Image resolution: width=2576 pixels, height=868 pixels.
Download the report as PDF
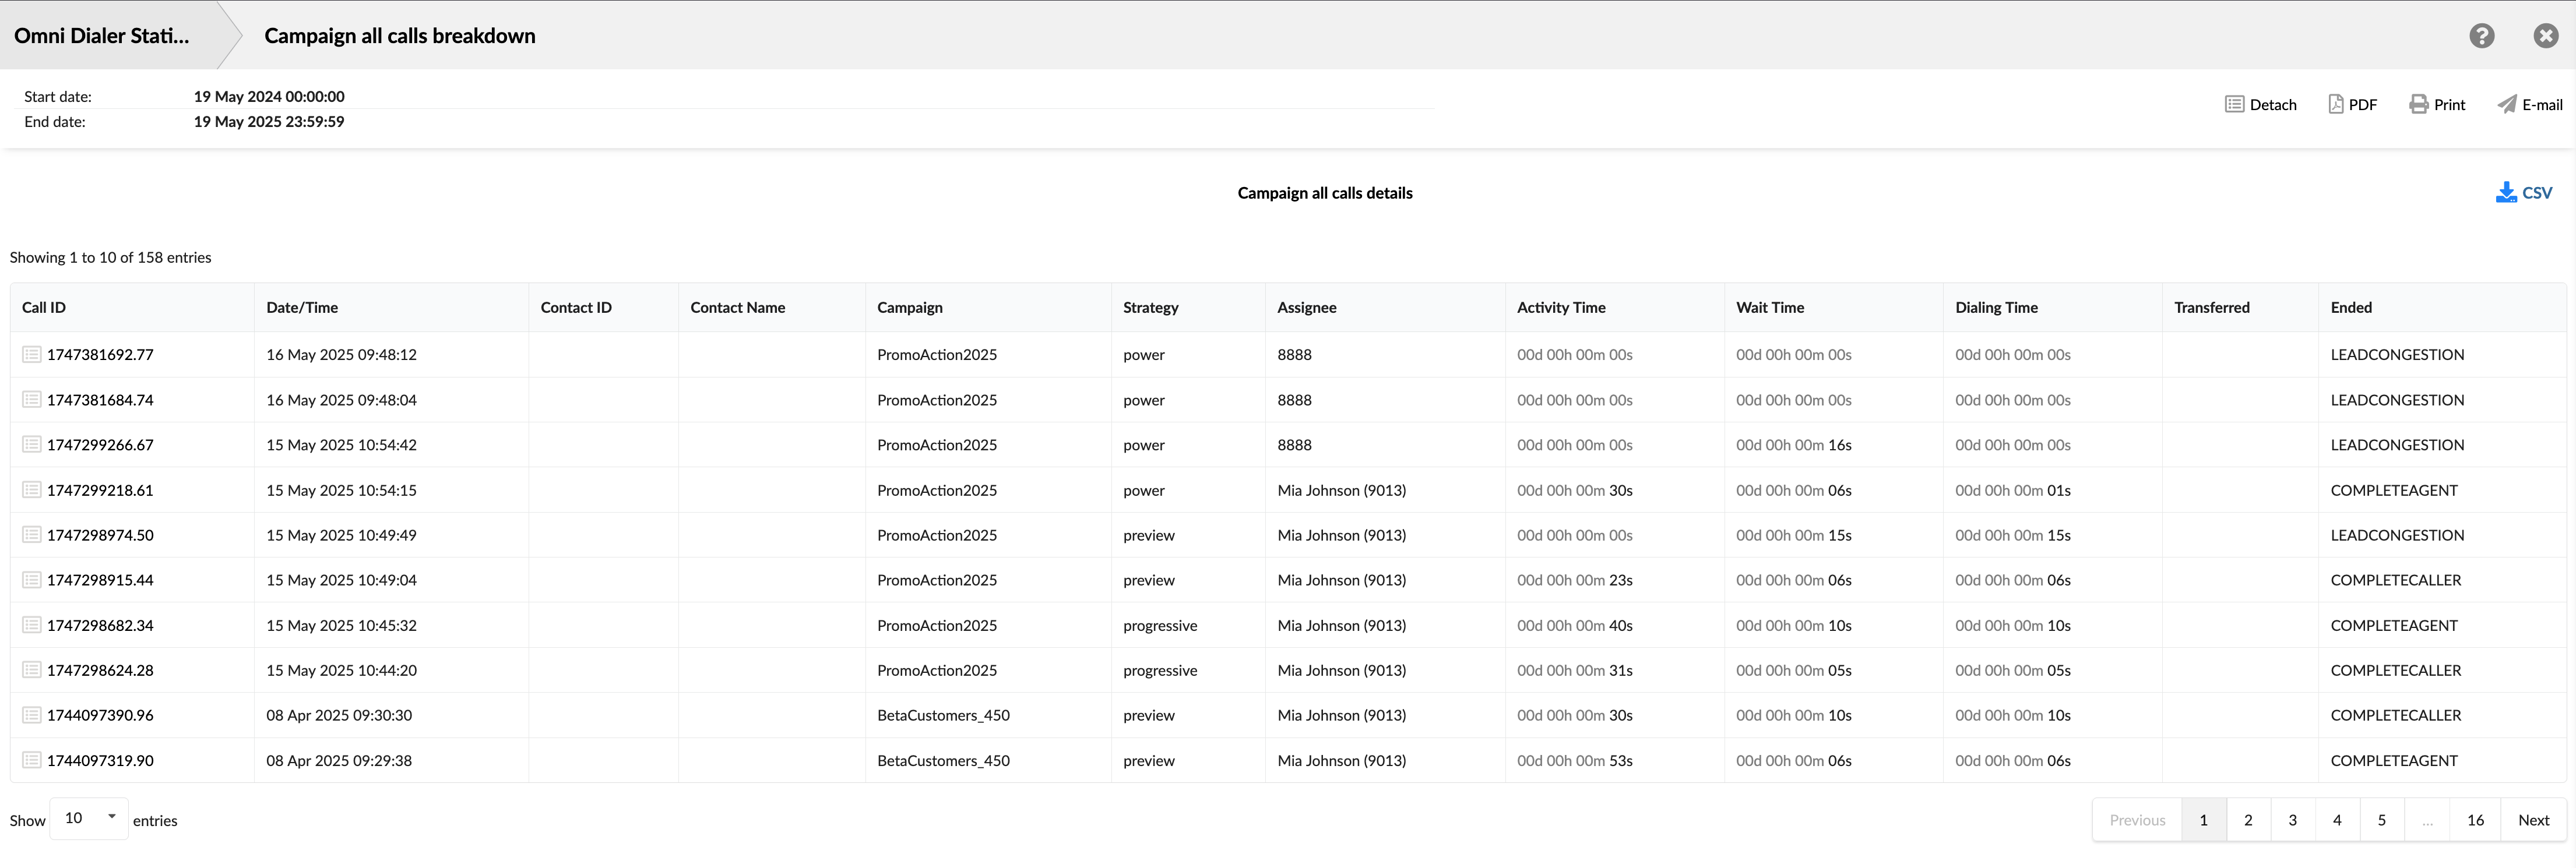[x=2352, y=104]
